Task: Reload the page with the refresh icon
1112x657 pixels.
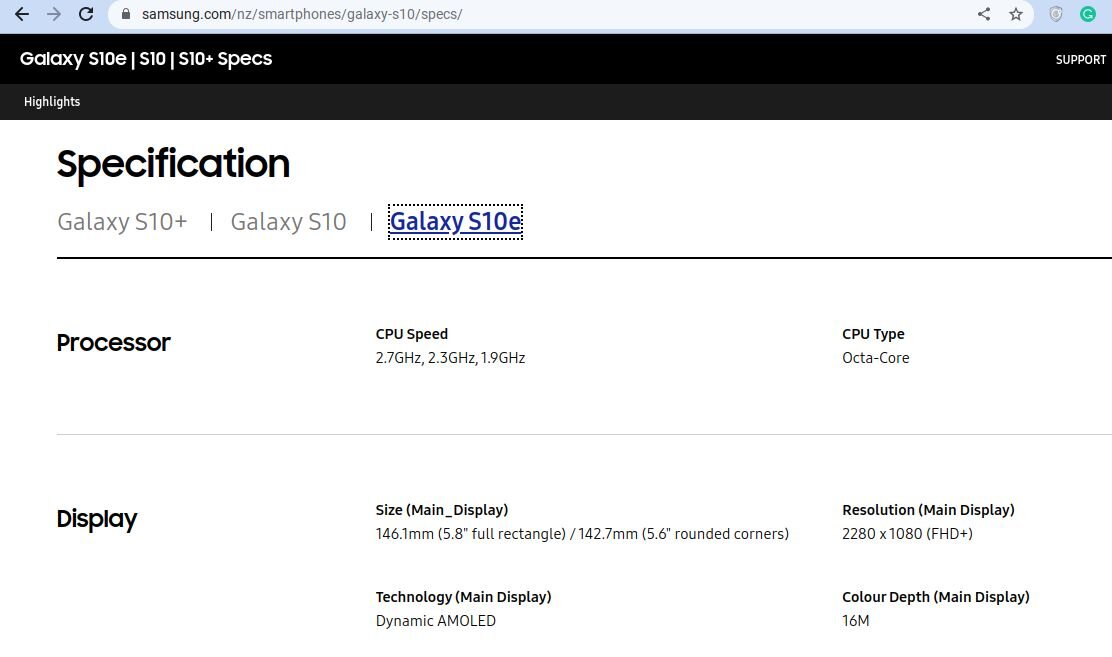Action: point(86,14)
